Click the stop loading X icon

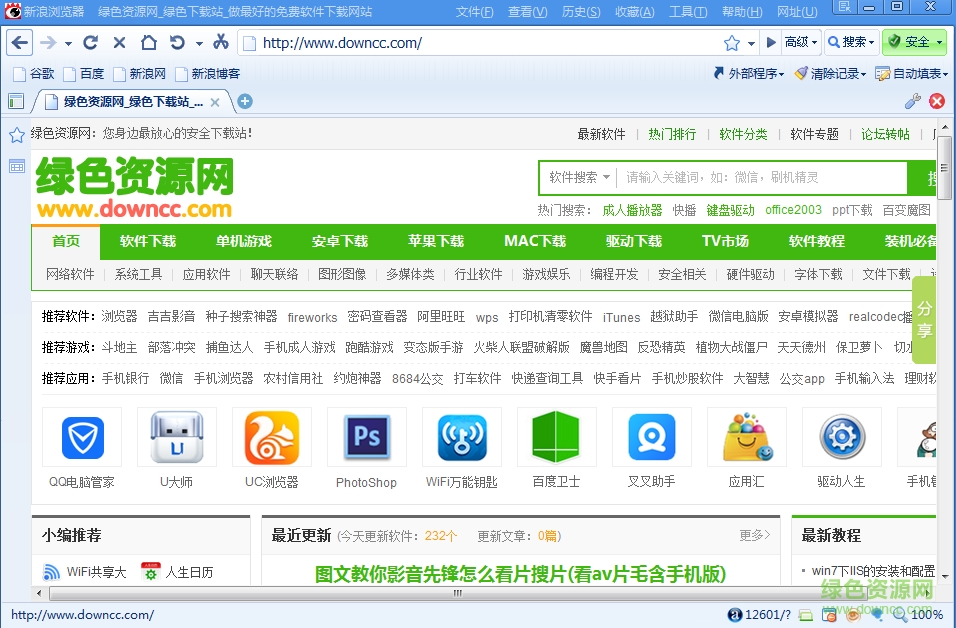tap(119, 43)
